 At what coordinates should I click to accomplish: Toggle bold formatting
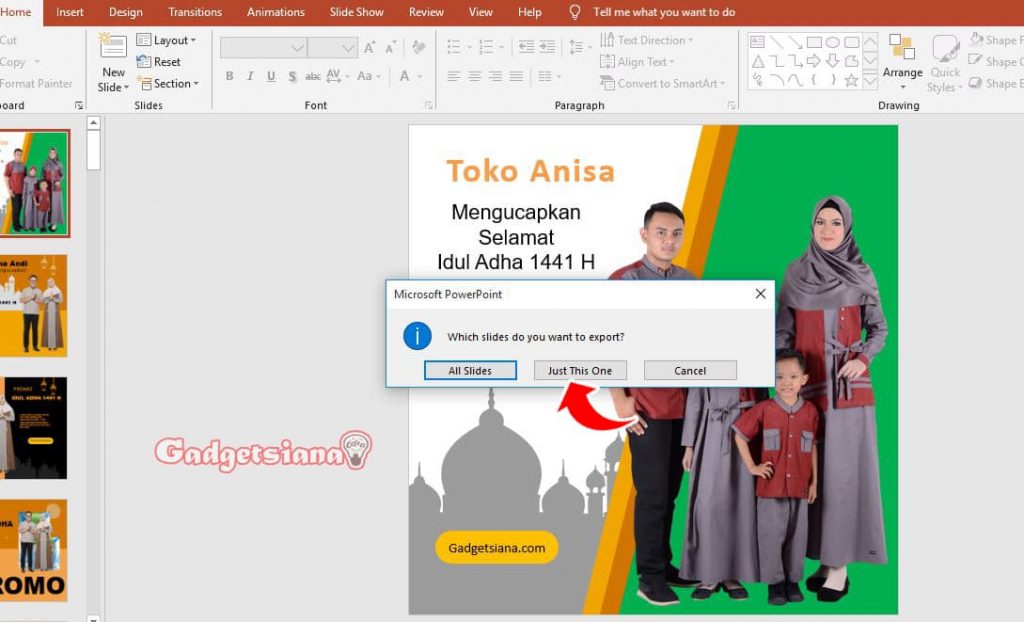229,77
